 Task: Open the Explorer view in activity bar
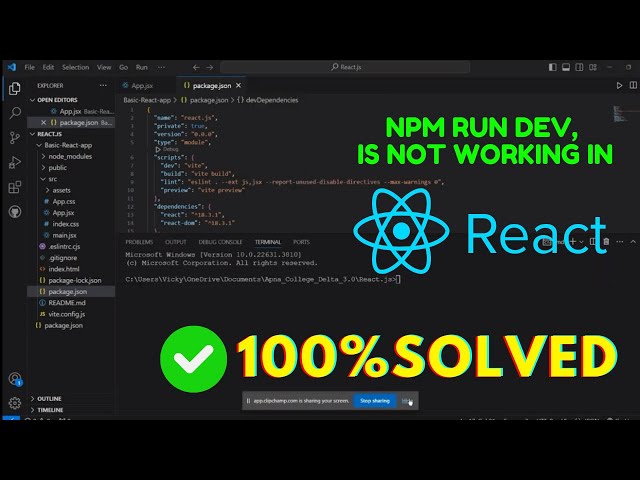click(15, 88)
